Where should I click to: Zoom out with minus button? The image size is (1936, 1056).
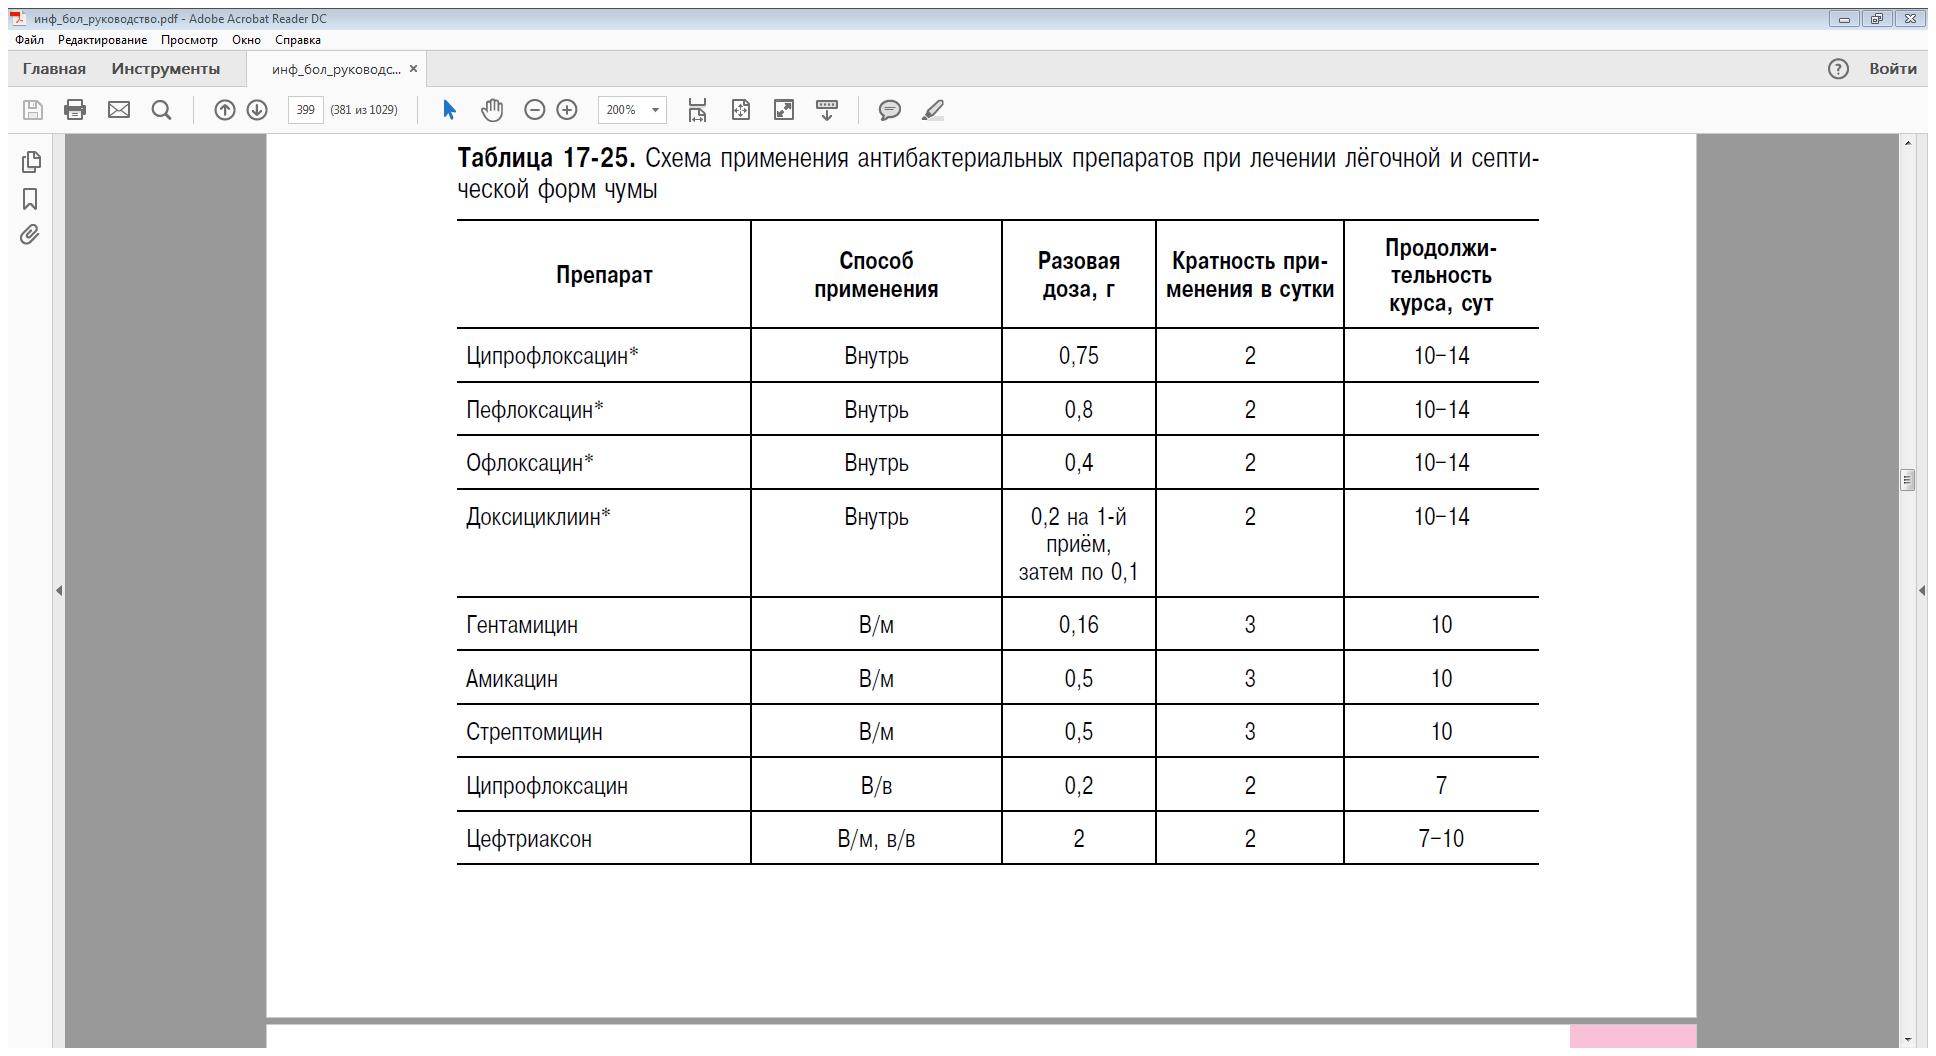535,110
